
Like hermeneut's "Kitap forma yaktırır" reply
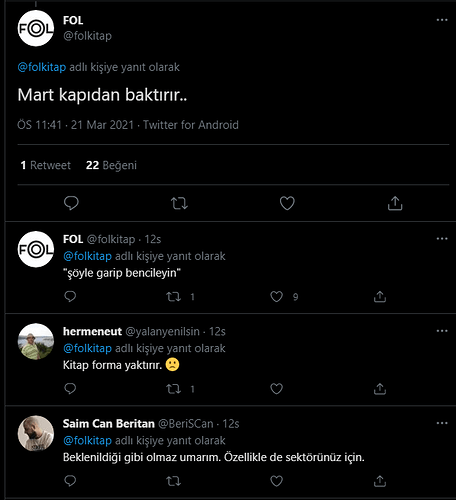(276, 389)
